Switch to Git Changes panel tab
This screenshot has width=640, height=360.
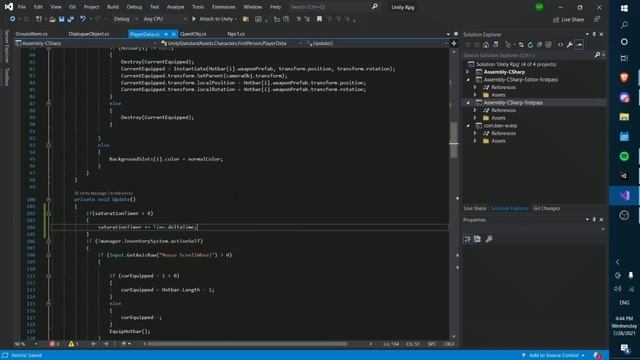tap(547, 209)
